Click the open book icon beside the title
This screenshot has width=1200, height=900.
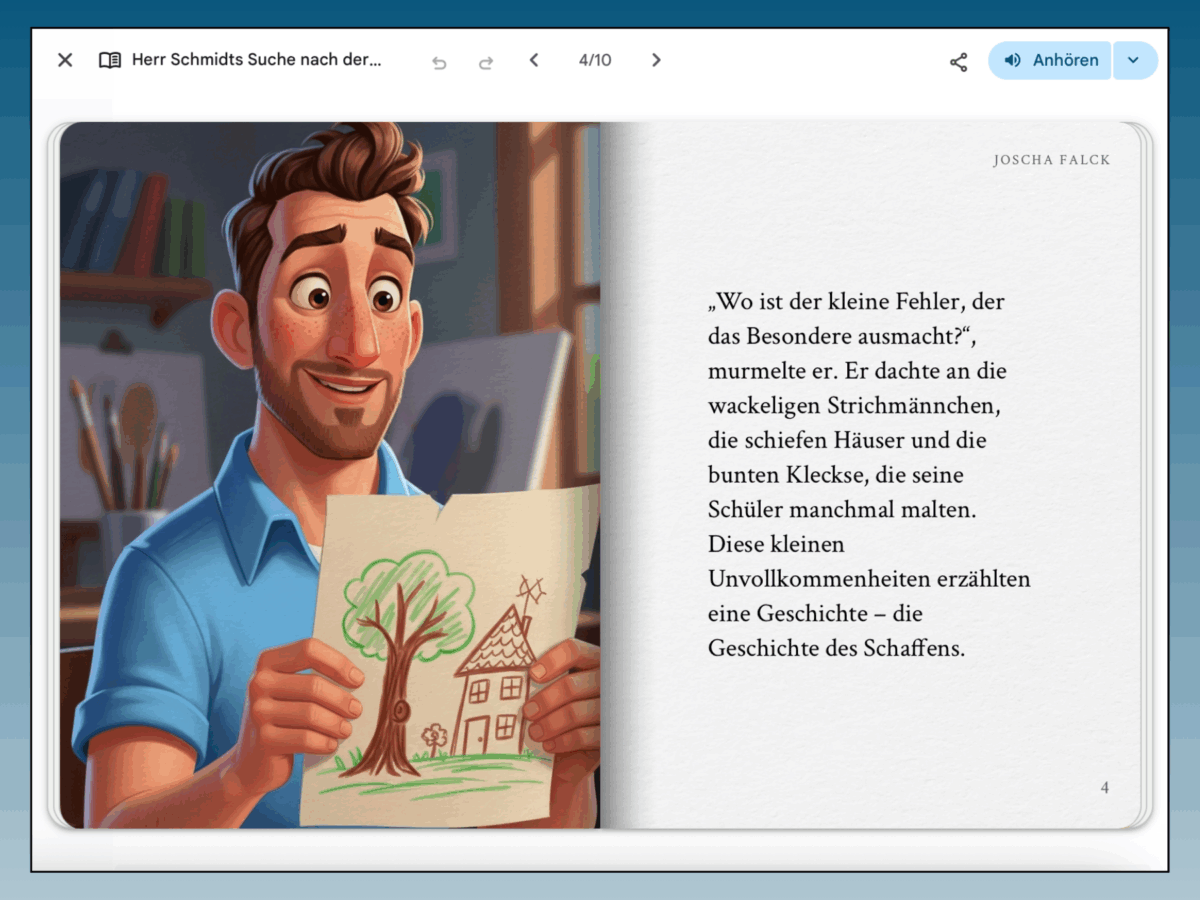(110, 60)
